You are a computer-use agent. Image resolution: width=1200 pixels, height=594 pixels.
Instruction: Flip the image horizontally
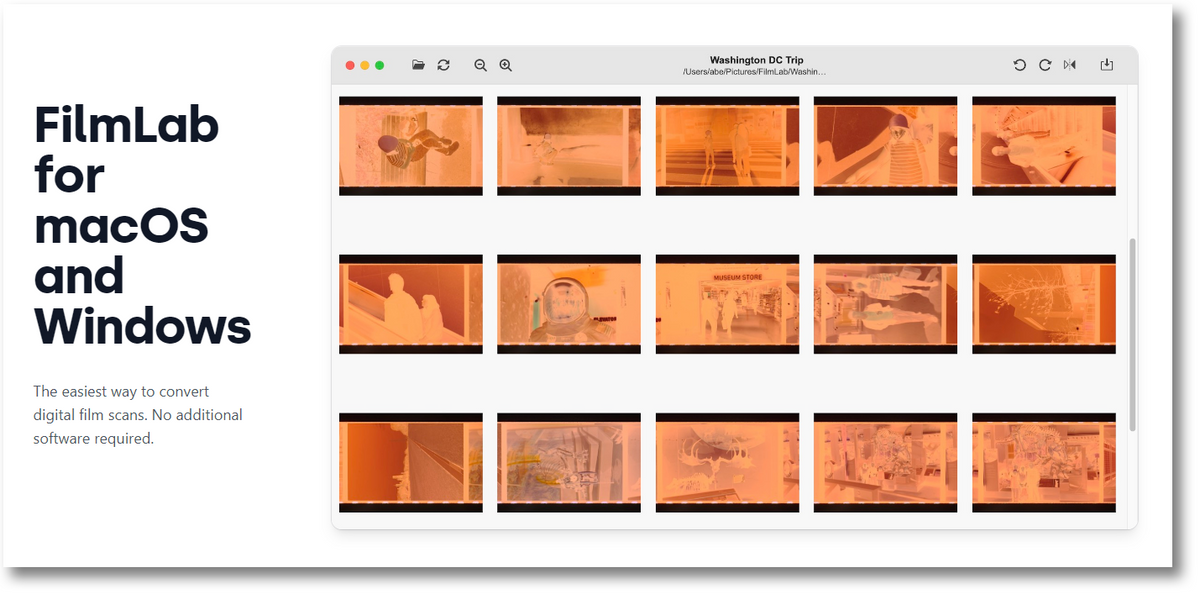coord(1069,64)
